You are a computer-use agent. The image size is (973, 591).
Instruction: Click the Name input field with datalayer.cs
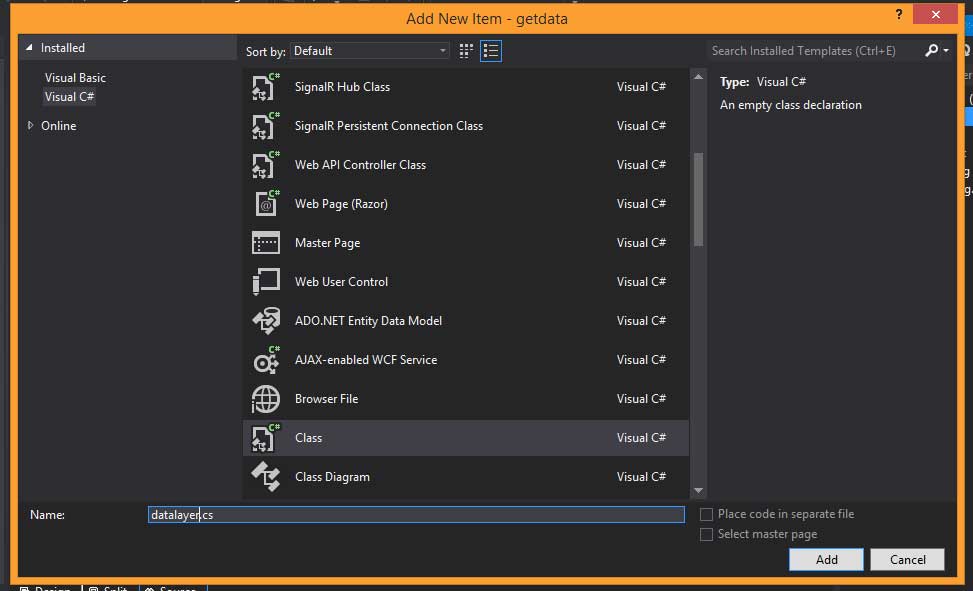pyautogui.click(x=416, y=515)
